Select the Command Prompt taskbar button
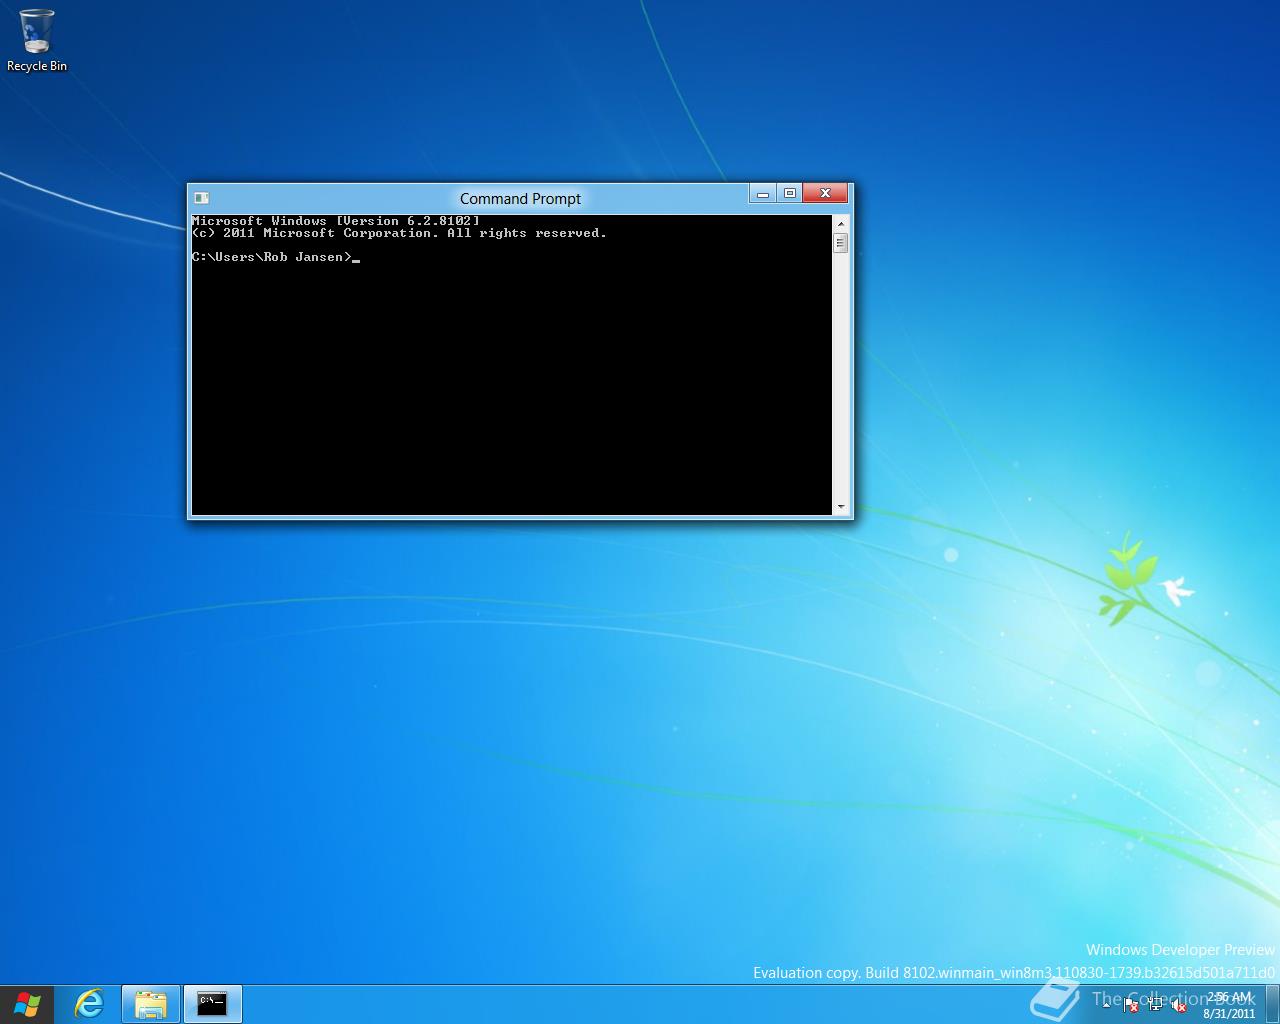 coord(212,1004)
